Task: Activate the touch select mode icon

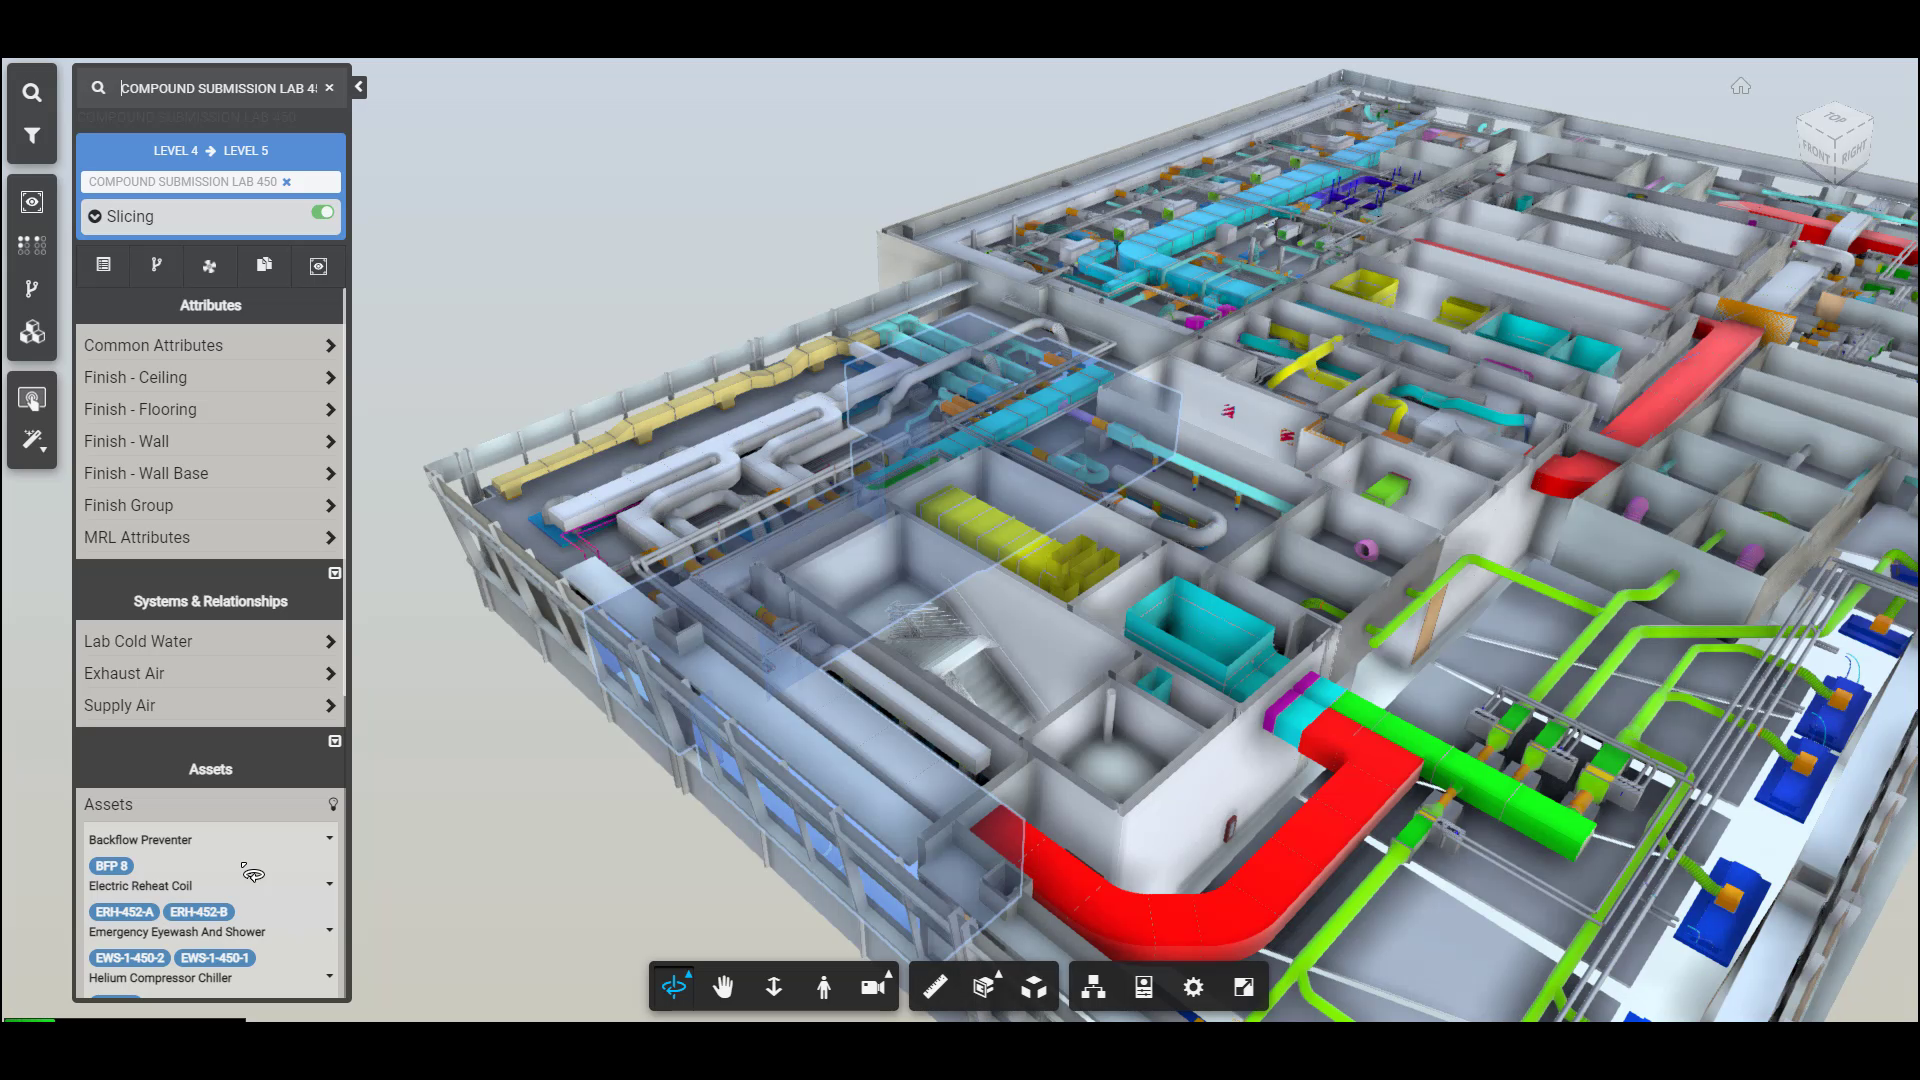Action: pyautogui.click(x=32, y=399)
